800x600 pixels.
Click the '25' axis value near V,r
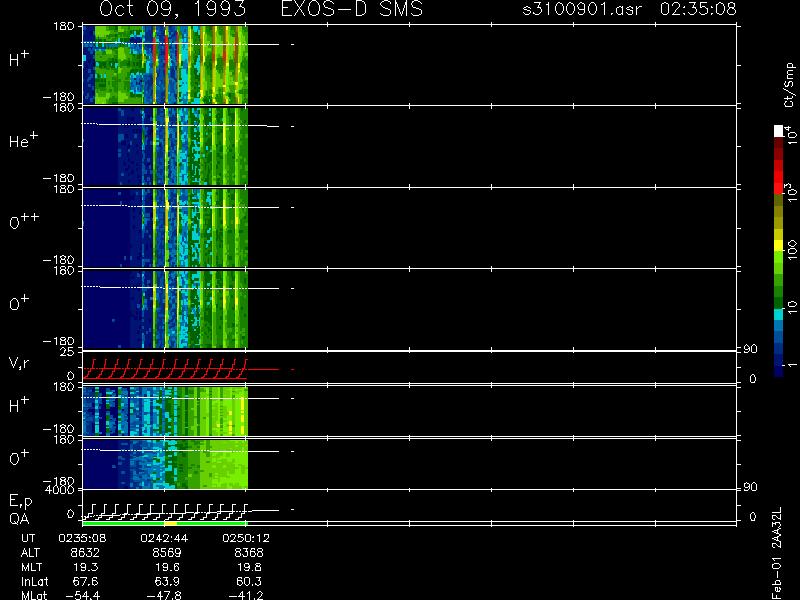[x=69, y=352]
